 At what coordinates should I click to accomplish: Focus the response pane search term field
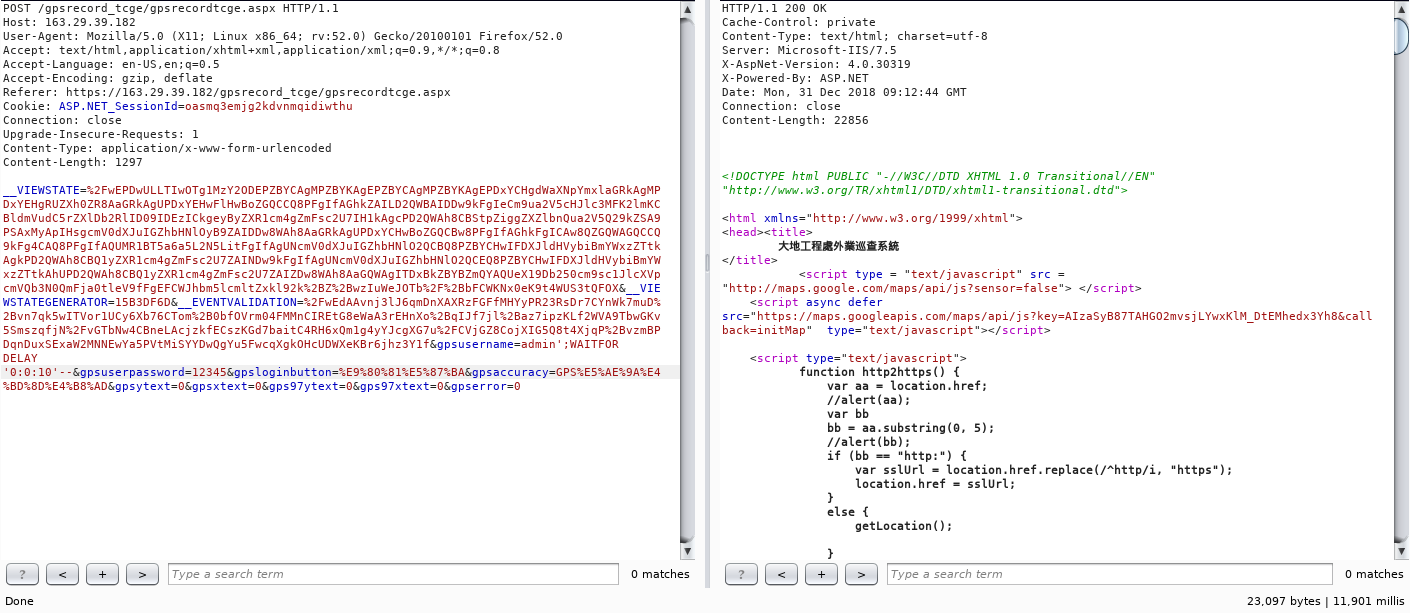(1110, 574)
